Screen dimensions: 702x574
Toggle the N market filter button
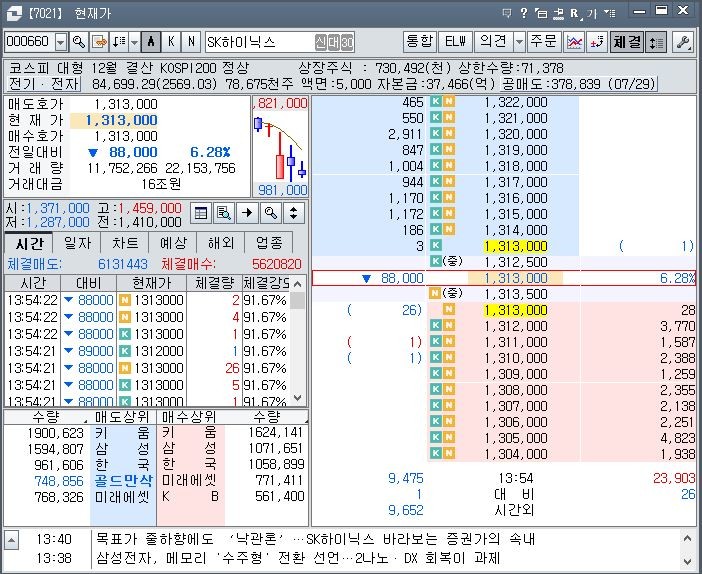pyautogui.click(x=191, y=42)
